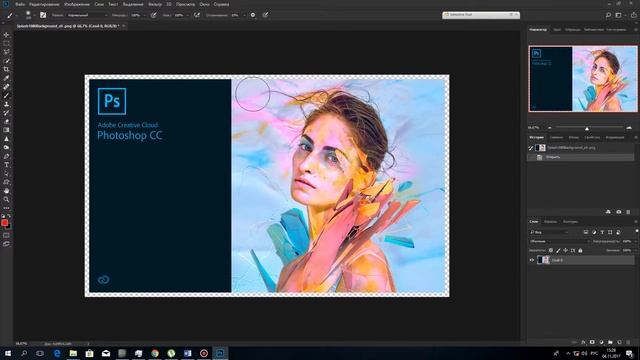Open the blending mode dropdown in options bar

87,15
